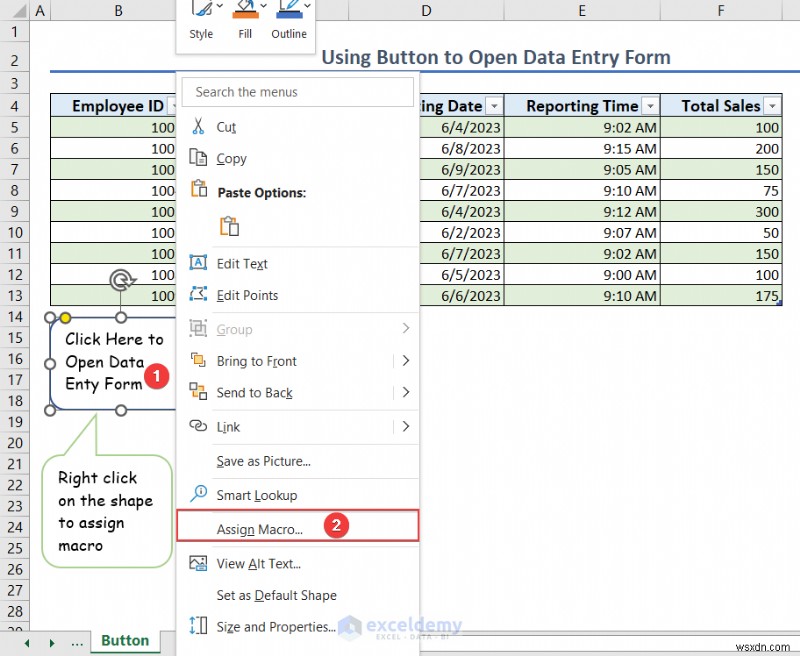This screenshot has width=800, height=656.
Task: Open Style dropdown arrow
Action: pyautogui.click(x=220, y=6)
